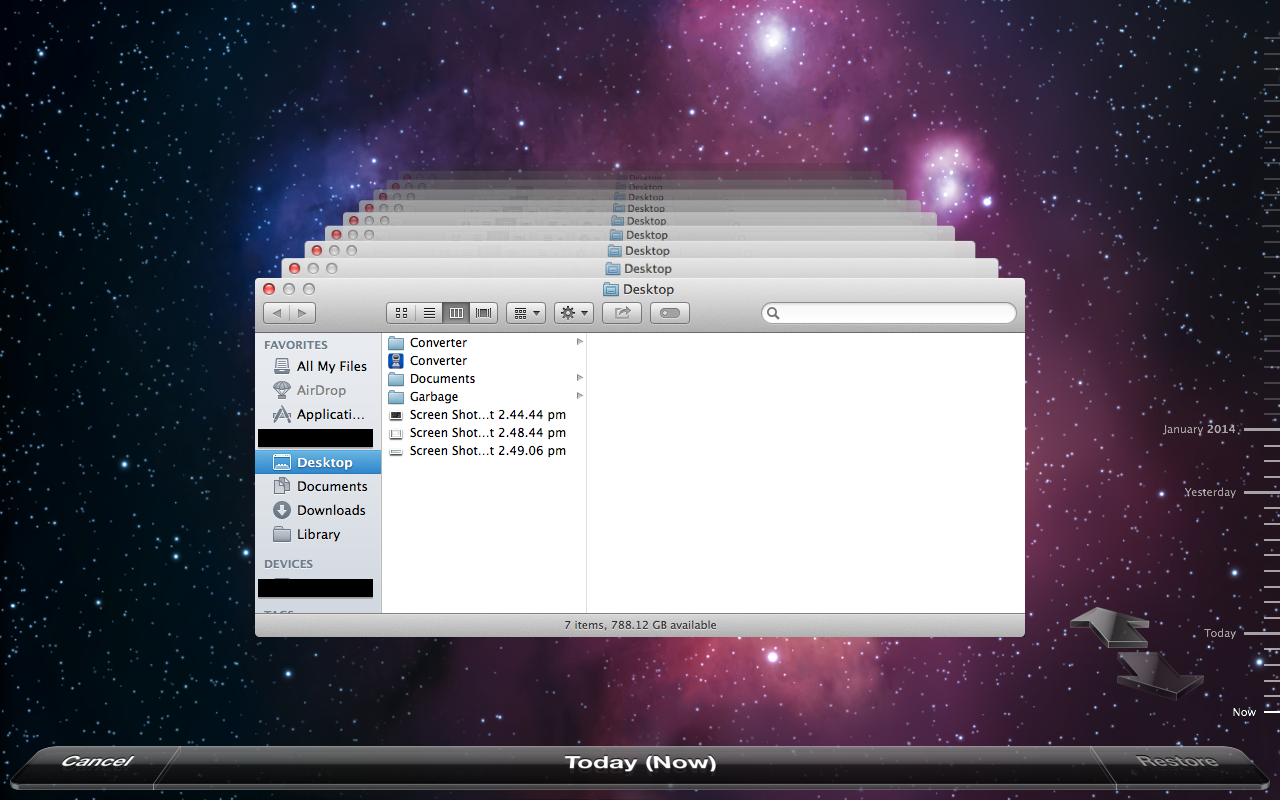Click the Today (Now) date label
Screen dimensions: 1280x800
tap(640, 762)
